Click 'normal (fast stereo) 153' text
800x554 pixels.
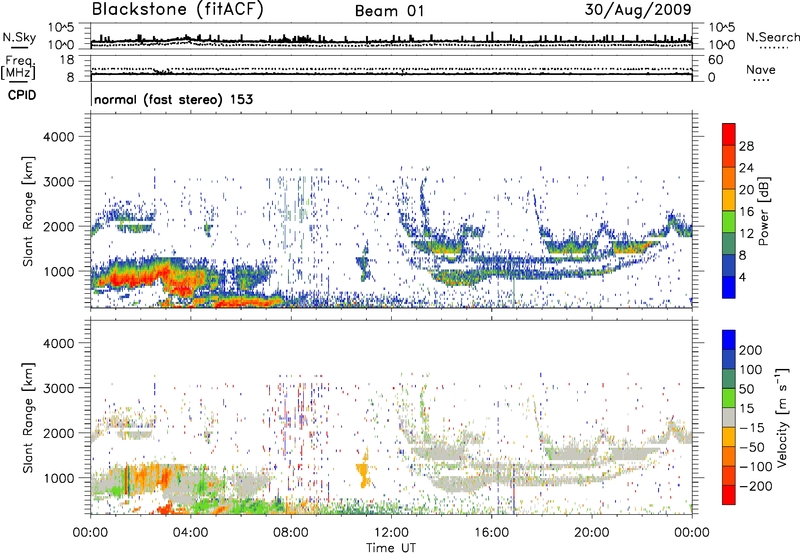click(173, 99)
